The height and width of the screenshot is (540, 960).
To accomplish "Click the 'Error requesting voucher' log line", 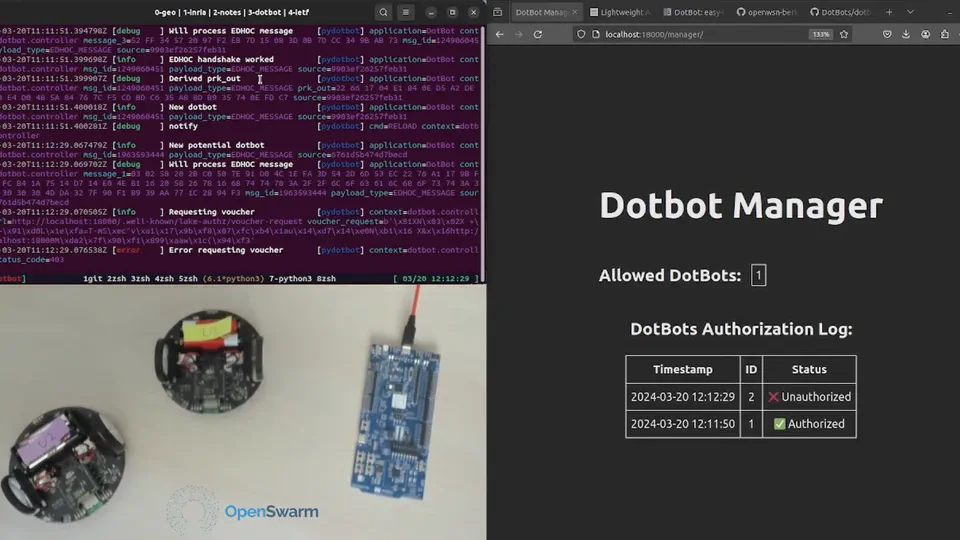I will click(x=225, y=250).
